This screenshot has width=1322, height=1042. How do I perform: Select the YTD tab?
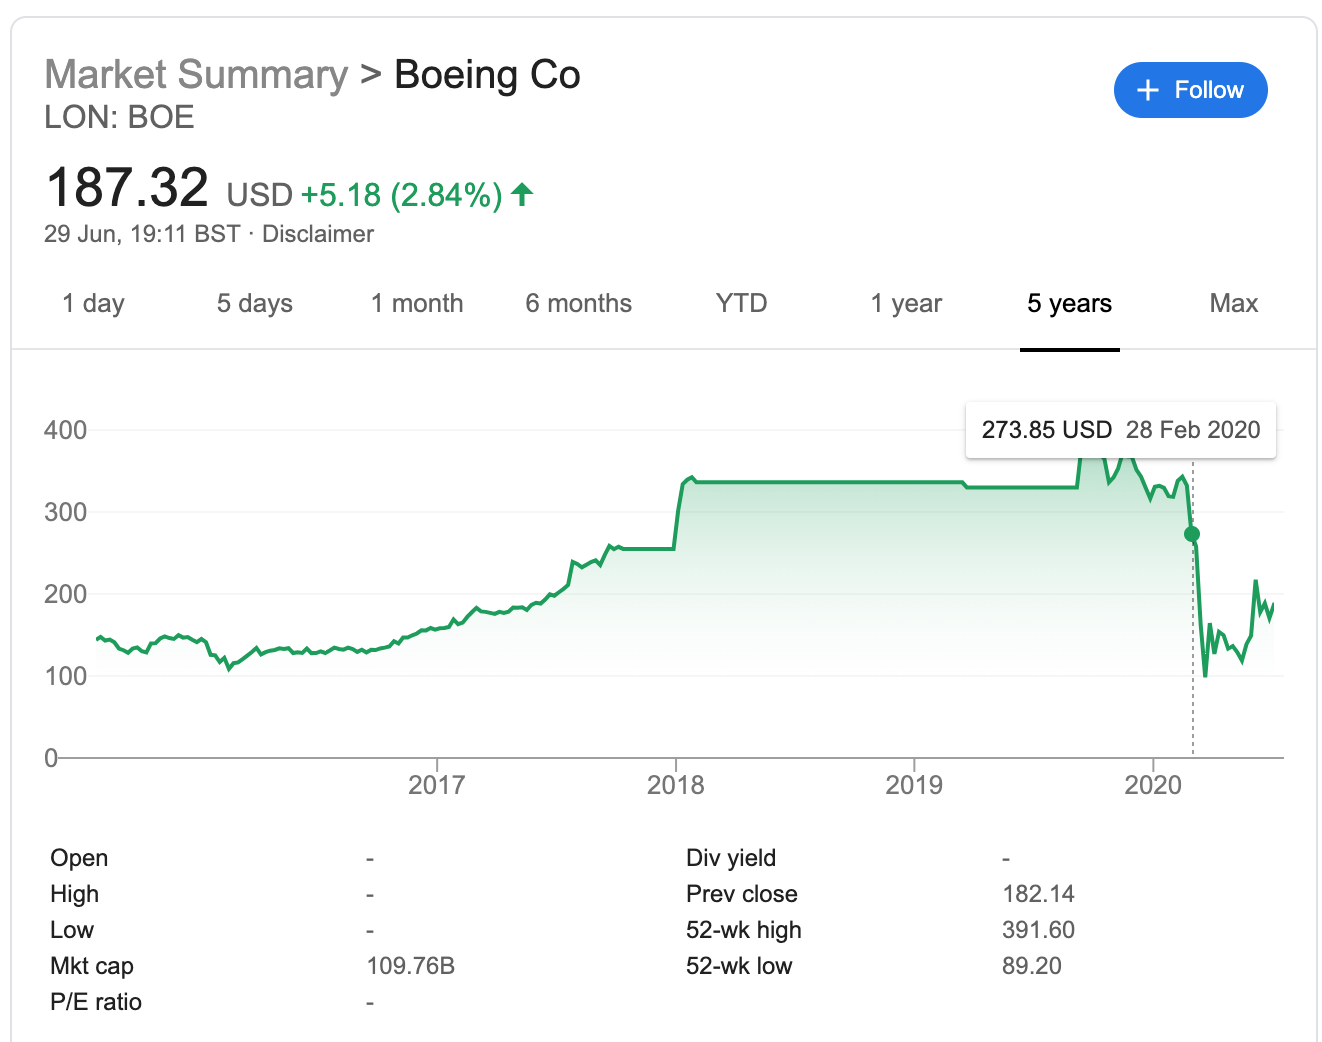coord(741,303)
